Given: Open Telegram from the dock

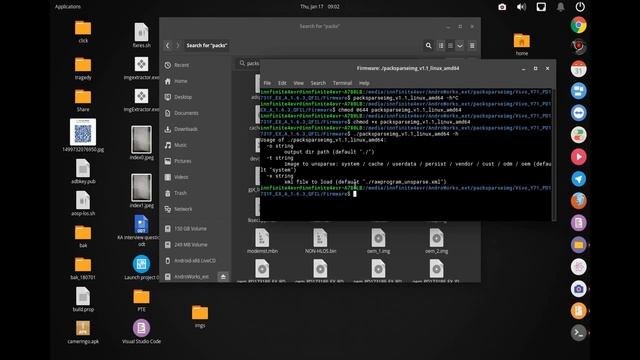Looking at the screenshot, I should (578, 179).
